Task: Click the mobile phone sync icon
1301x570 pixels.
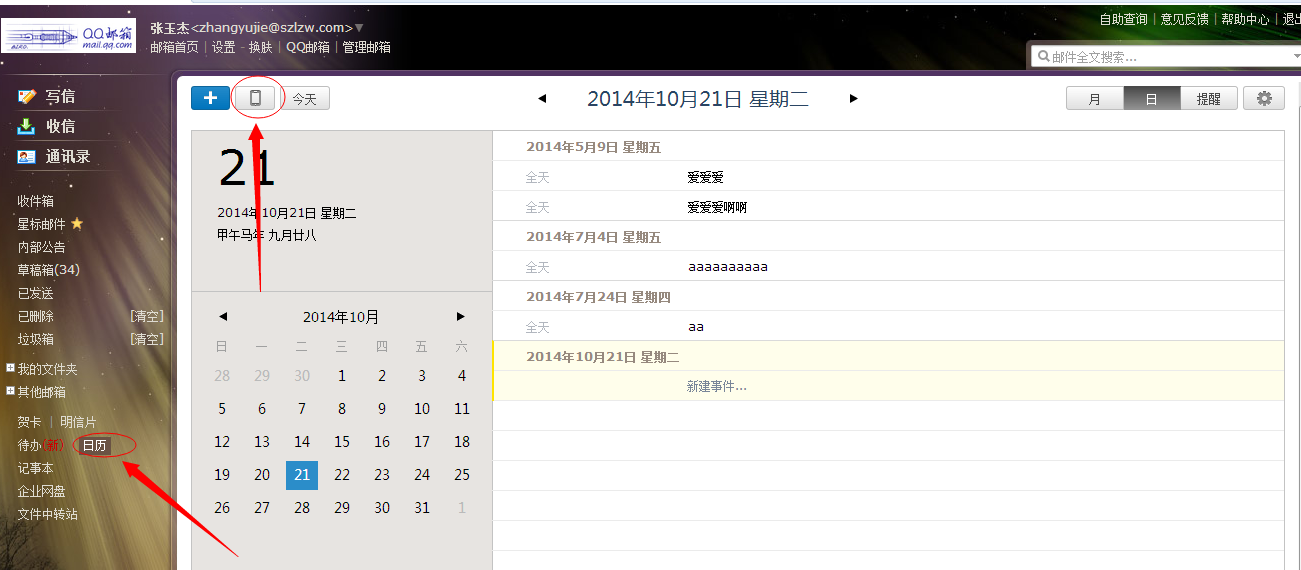Action: point(255,98)
